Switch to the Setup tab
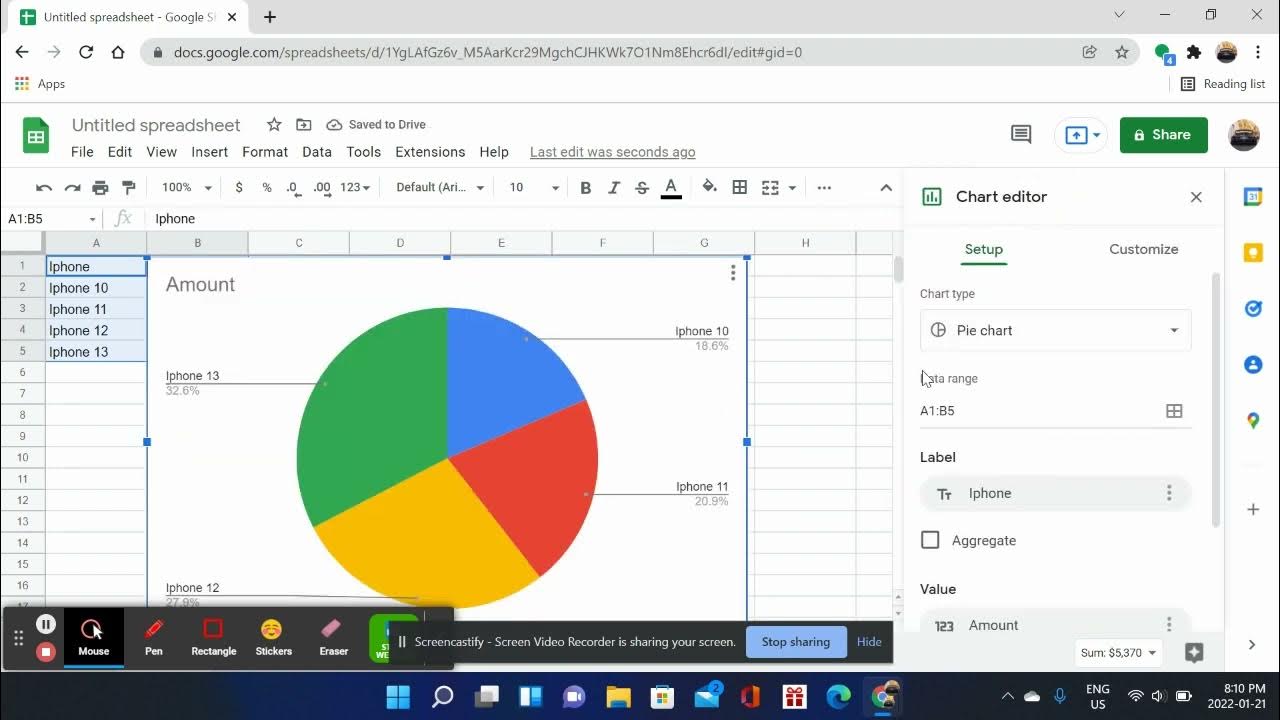The height and width of the screenshot is (720, 1280). (984, 249)
